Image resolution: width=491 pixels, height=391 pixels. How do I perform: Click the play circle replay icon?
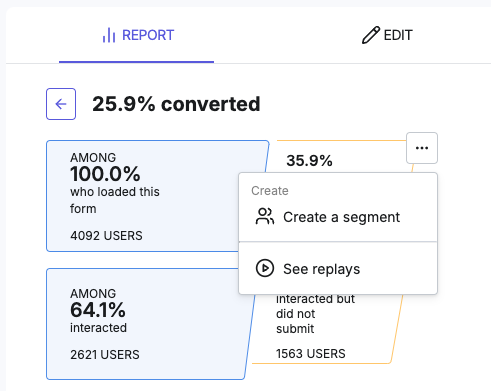click(x=265, y=268)
